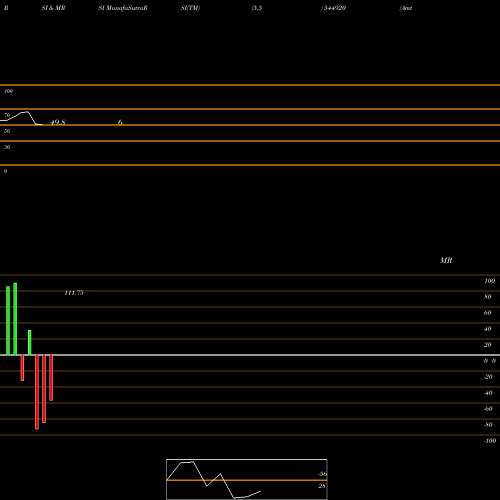The width and height of the screenshot is (500, 500).
Task: Click the short green MR bar
Action: pyautogui.click(x=30, y=343)
